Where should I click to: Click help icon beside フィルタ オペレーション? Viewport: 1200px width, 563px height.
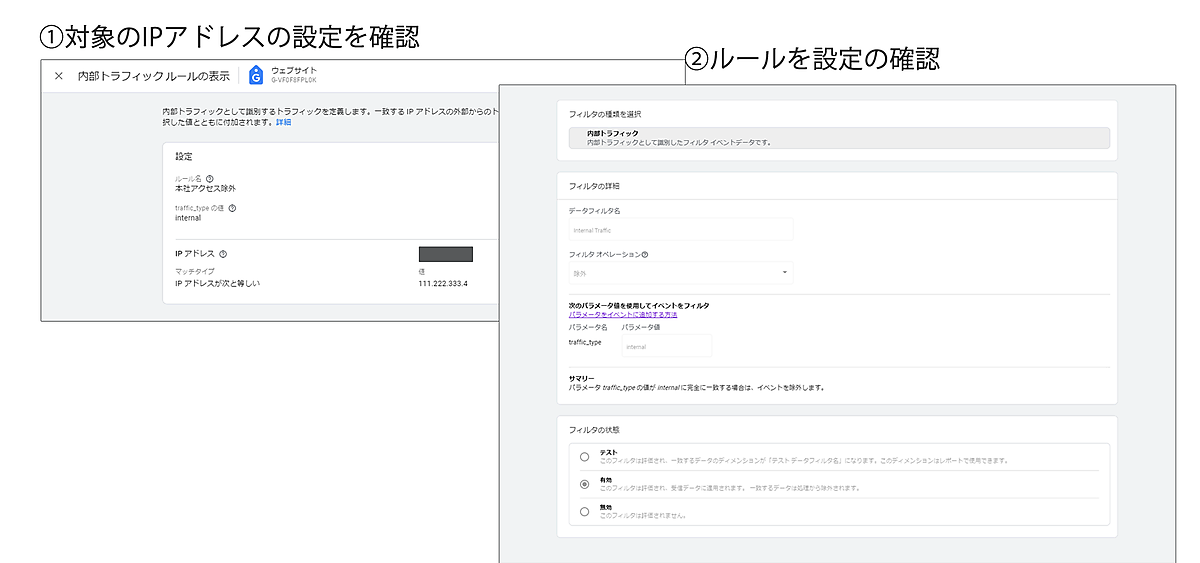(x=645, y=255)
